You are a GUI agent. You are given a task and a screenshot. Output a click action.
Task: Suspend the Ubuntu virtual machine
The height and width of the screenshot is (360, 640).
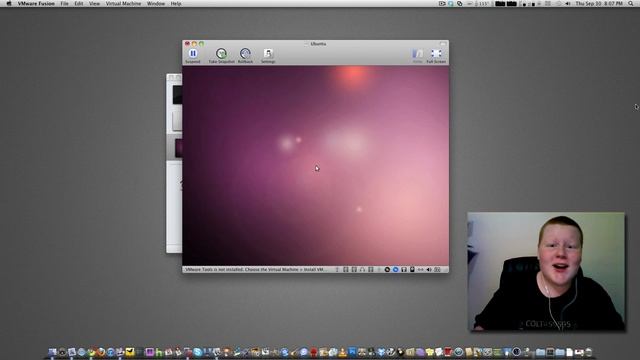coord(193,56)
